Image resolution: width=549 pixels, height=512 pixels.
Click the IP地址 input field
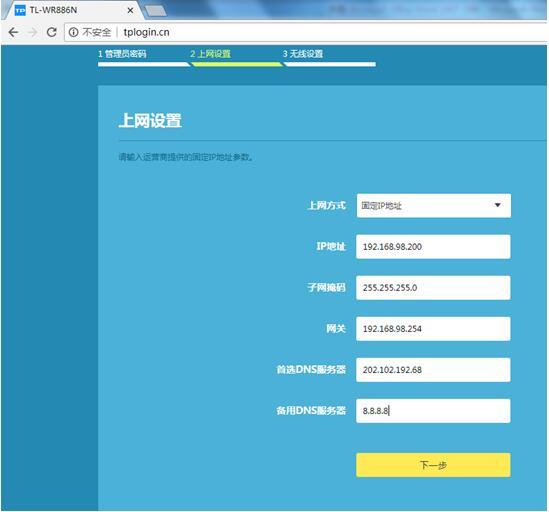433,247
